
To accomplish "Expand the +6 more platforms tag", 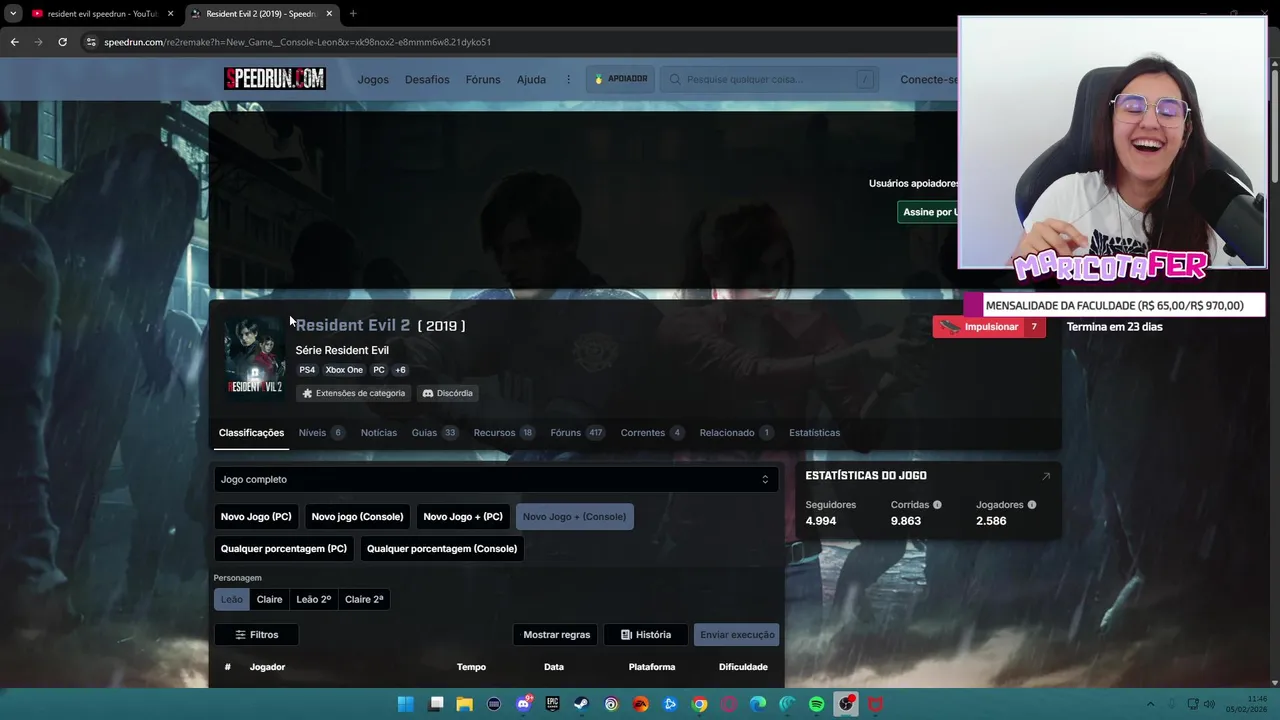I will pos(401,370).
